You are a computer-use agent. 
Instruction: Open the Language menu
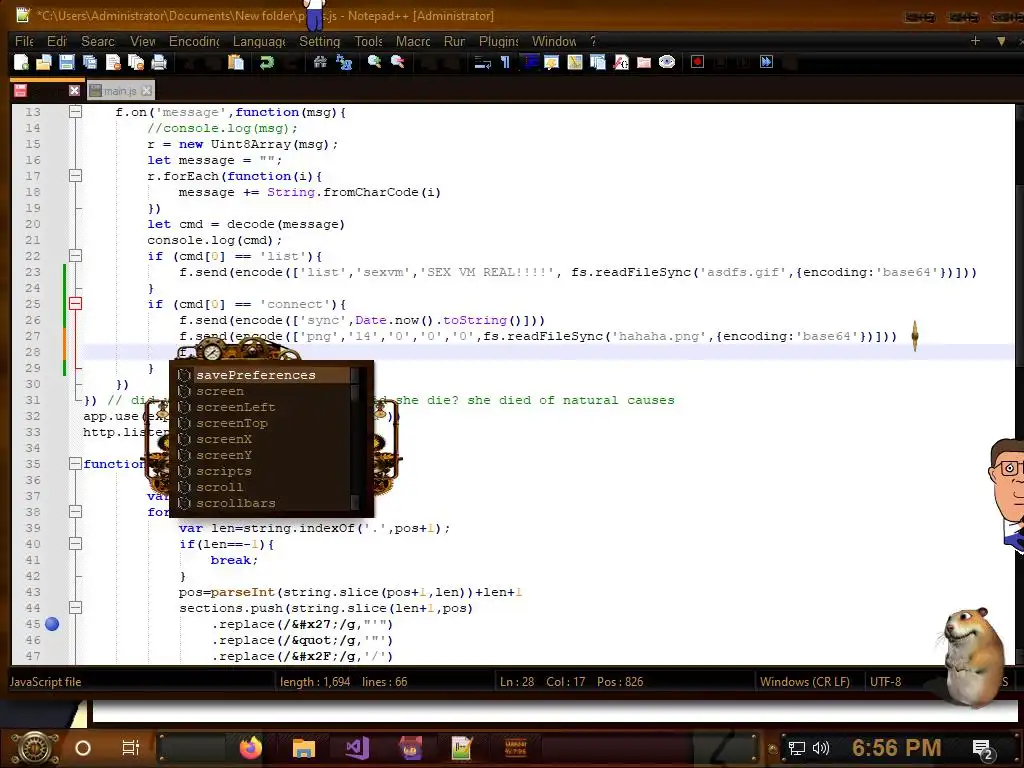pyautogui.click(x=259, y=41)
